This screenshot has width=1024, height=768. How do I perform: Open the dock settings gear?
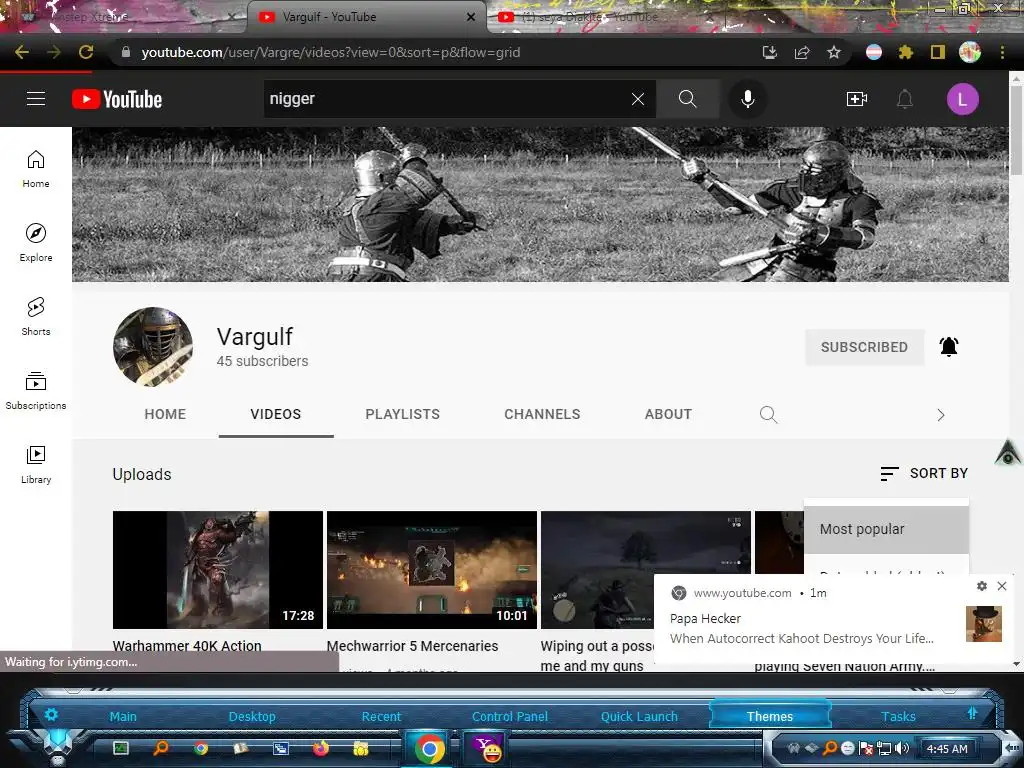51,714
